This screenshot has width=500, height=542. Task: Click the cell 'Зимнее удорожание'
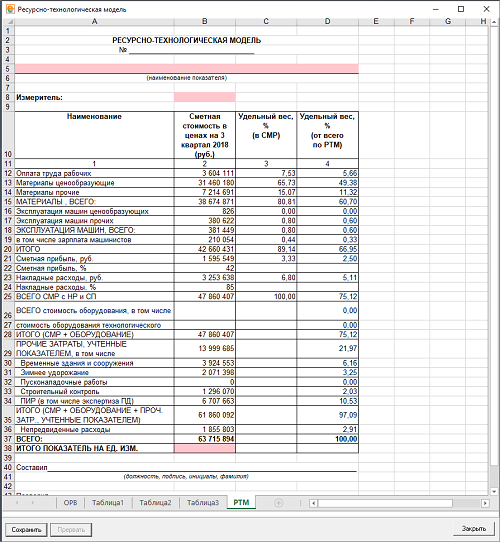point(94,373)
